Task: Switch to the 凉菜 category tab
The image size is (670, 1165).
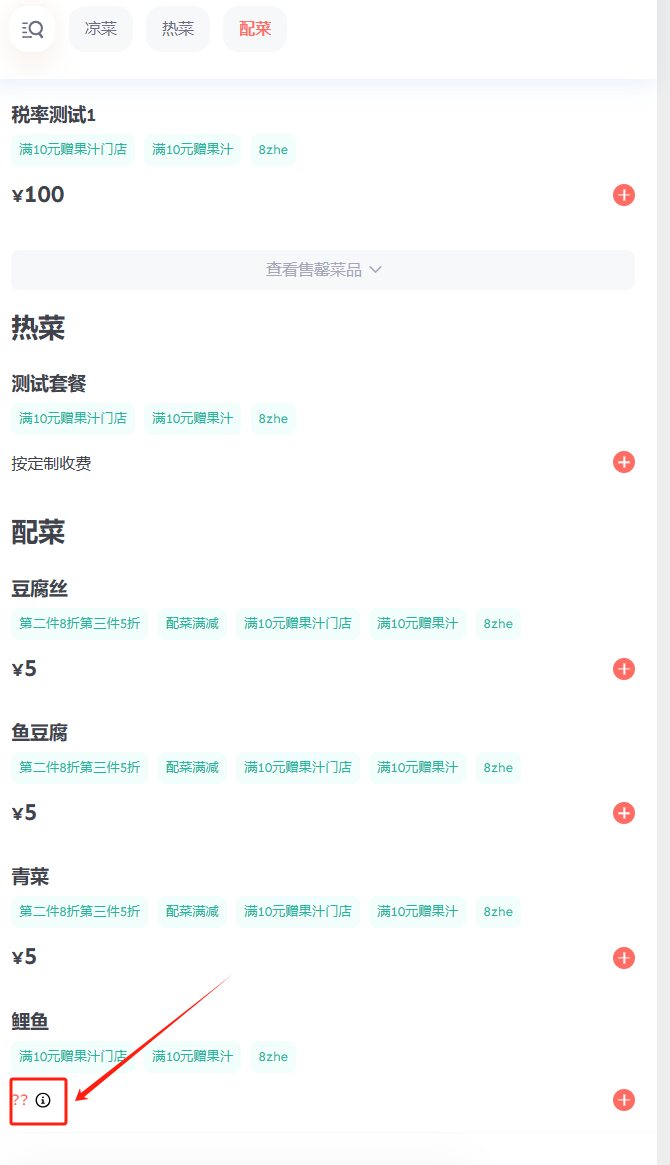Action: [x=101, y=29]
